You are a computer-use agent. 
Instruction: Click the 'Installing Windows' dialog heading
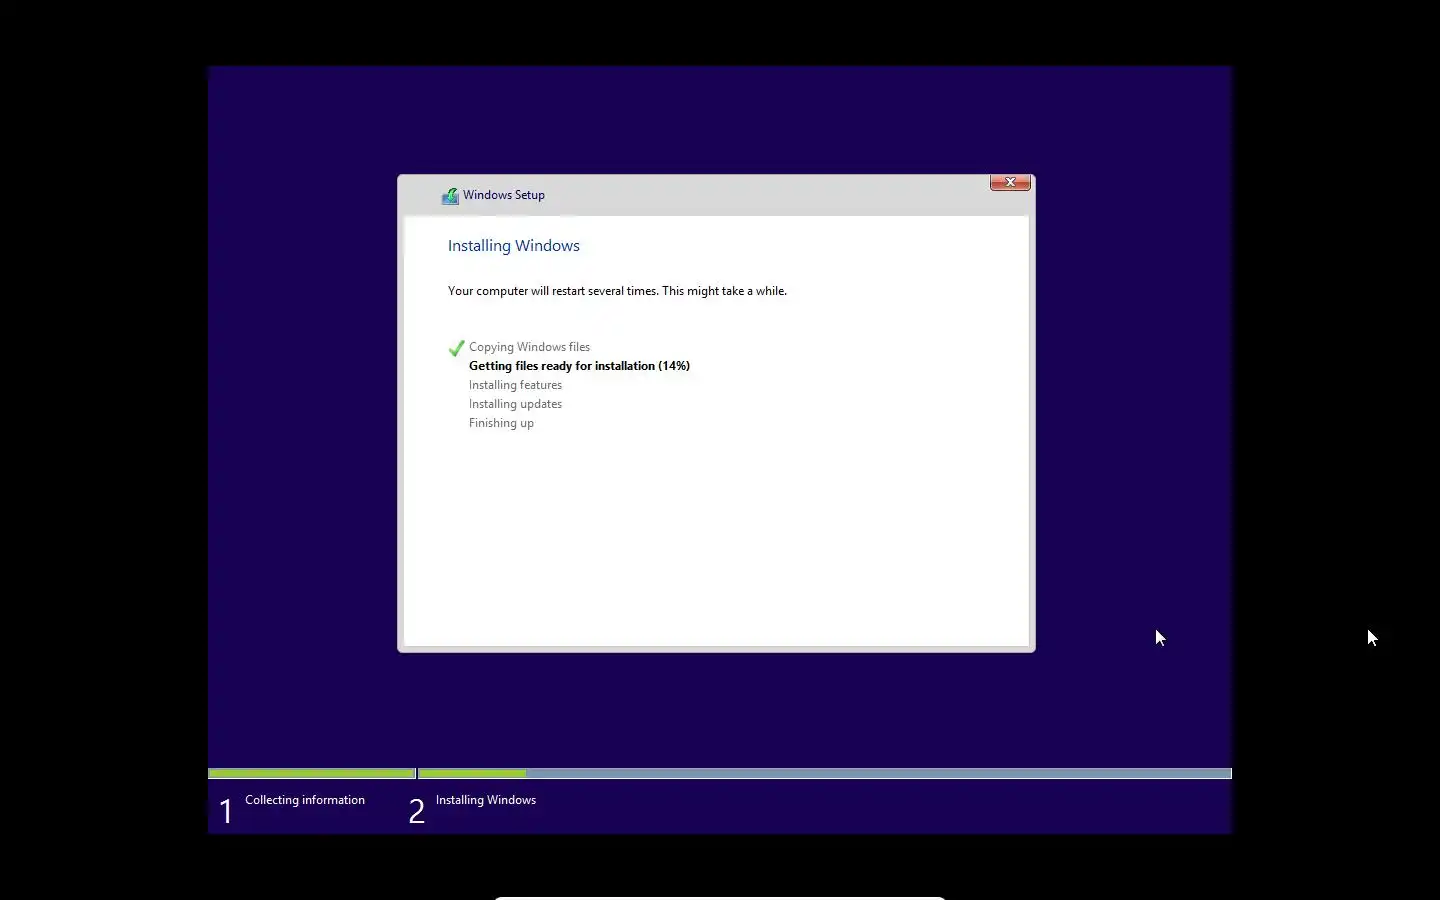tap(514, 246)
